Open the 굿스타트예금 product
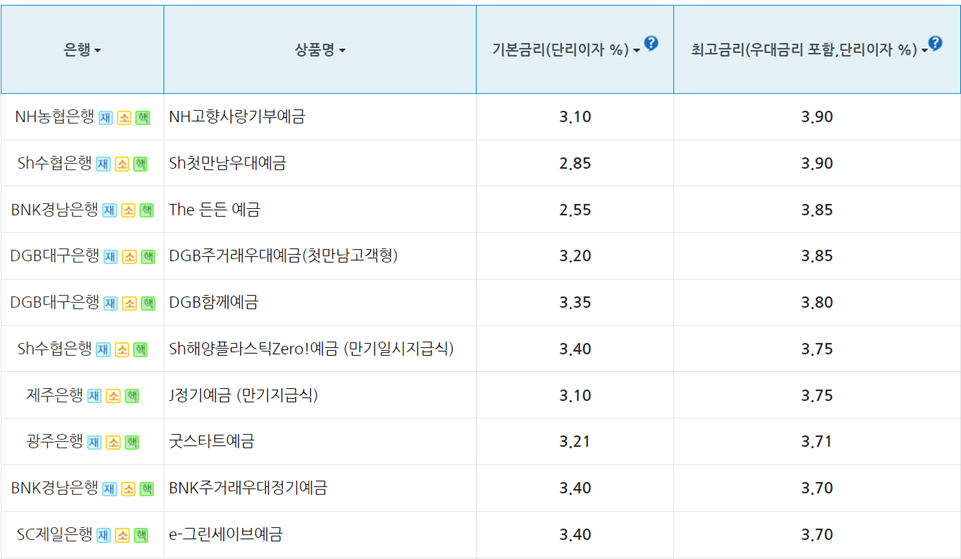 (x=211, y=441)
